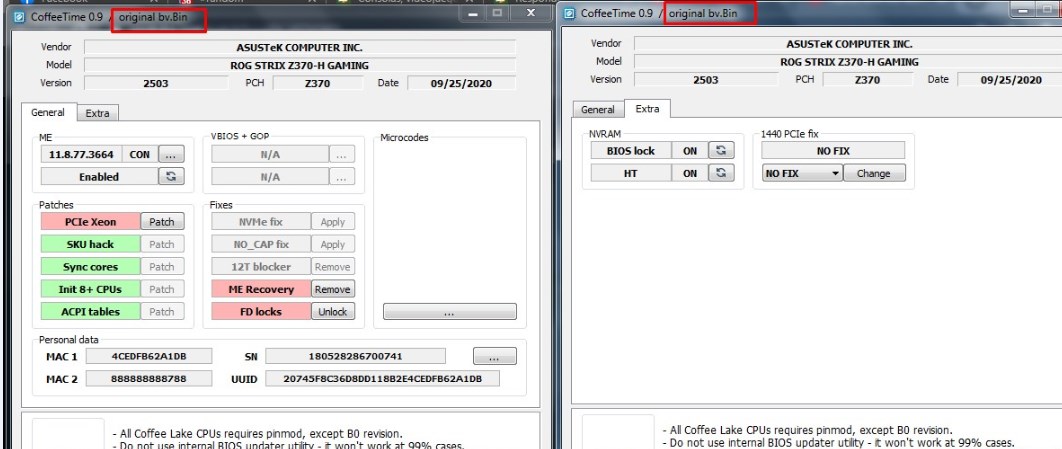
Task: Click NO_CAP fix label
Action: 261,244
